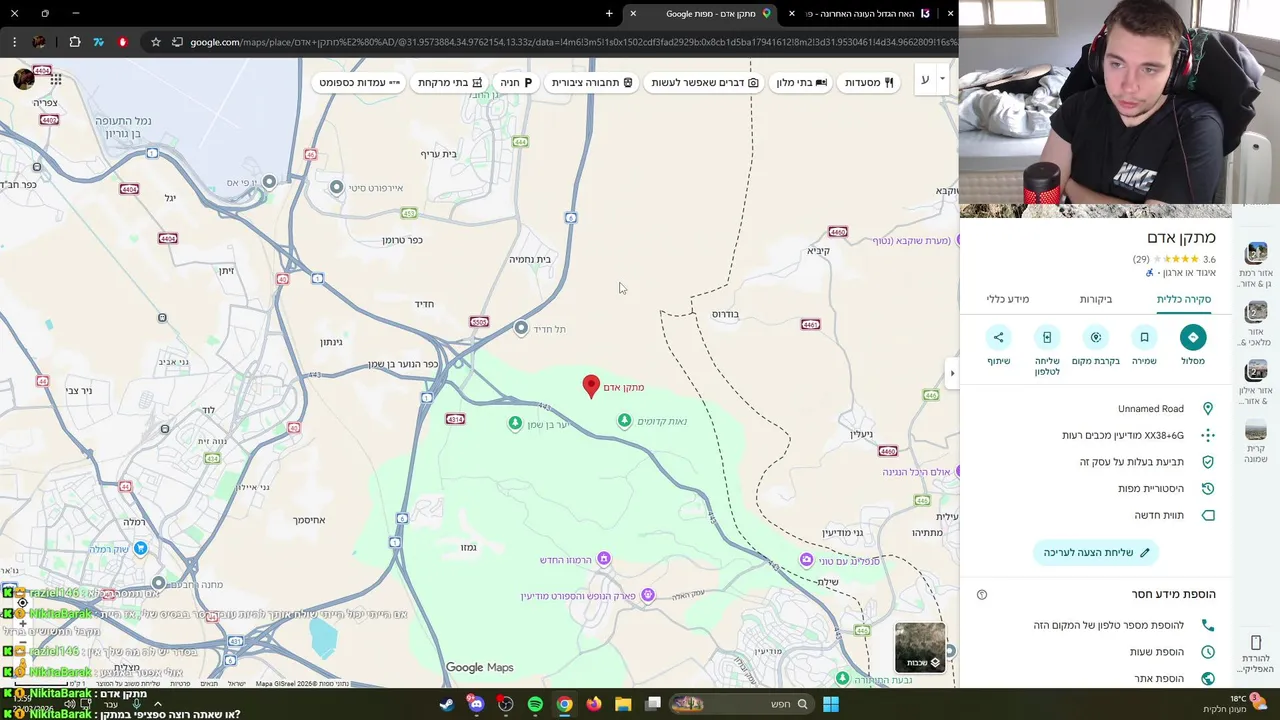
Task: Click Suggest an edit (שליחת הצעה לעריכה) button
Action: [x=1097, y=552]
